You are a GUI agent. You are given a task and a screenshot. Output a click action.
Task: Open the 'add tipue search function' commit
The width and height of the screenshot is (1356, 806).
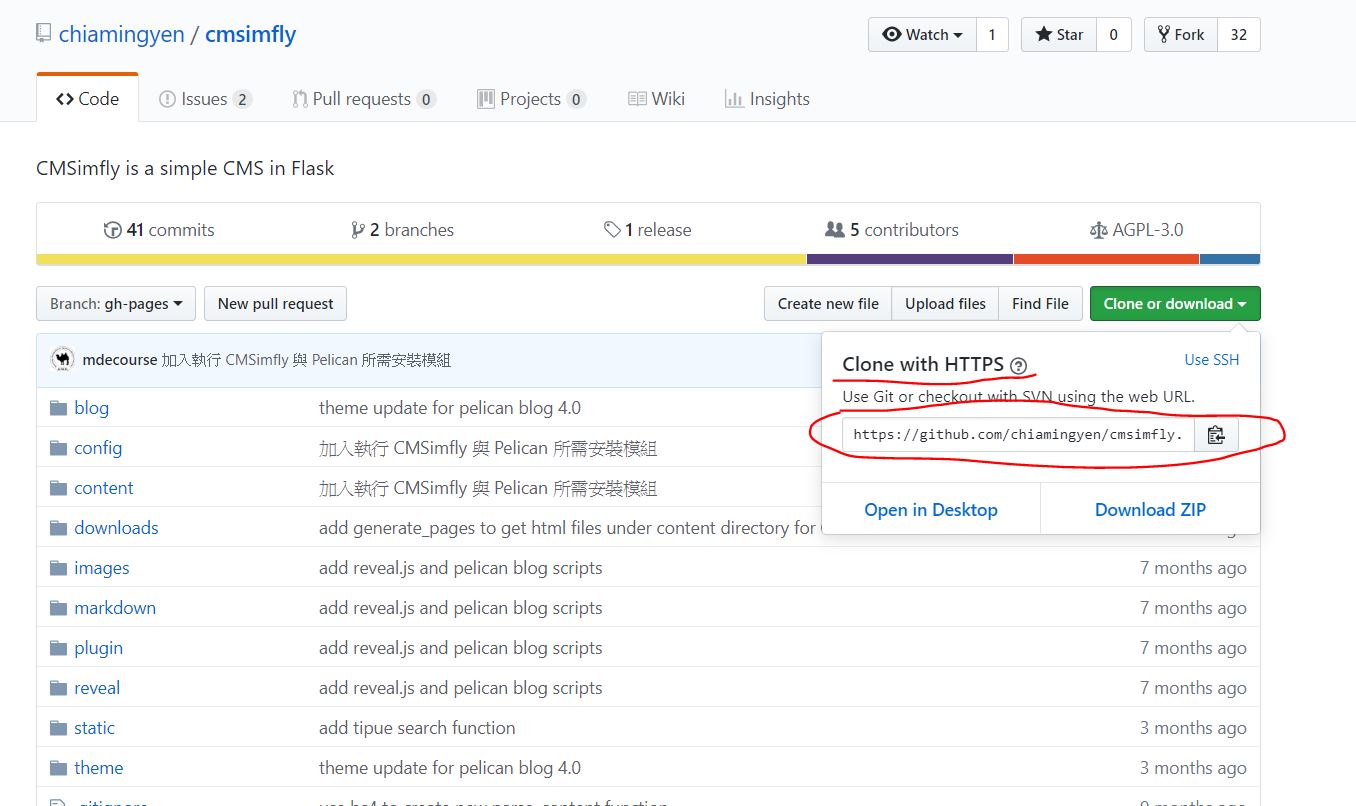(417, 728)
